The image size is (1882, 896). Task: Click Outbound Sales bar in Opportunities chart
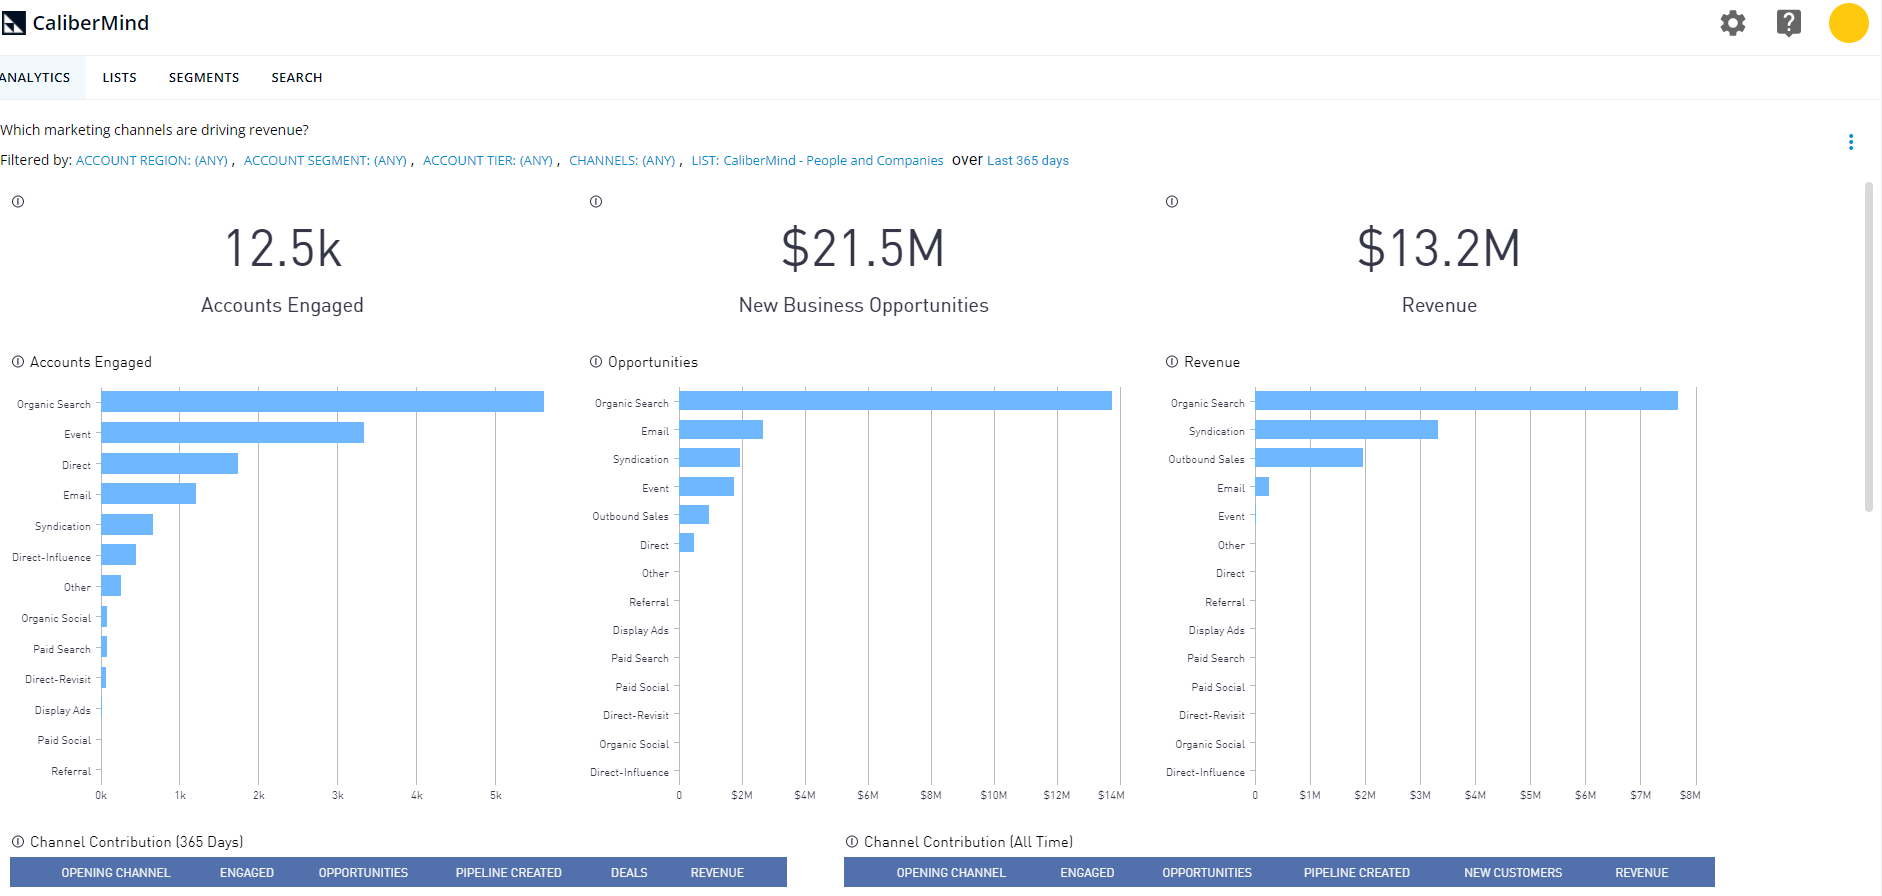click(x=694, y=514)
